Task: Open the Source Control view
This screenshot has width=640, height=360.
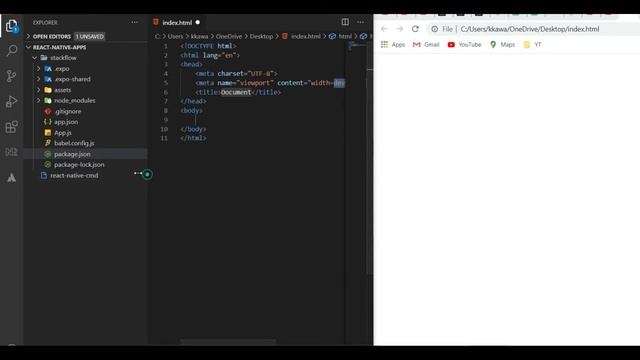Action: (x=11, y=76)
